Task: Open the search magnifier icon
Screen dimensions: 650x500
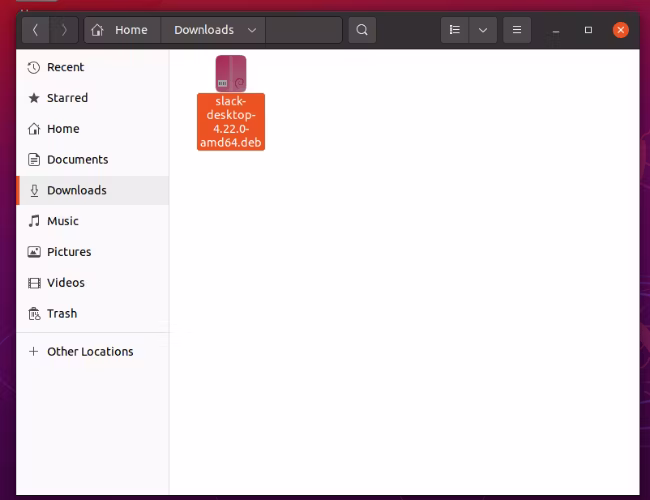Action: point(362,30)
